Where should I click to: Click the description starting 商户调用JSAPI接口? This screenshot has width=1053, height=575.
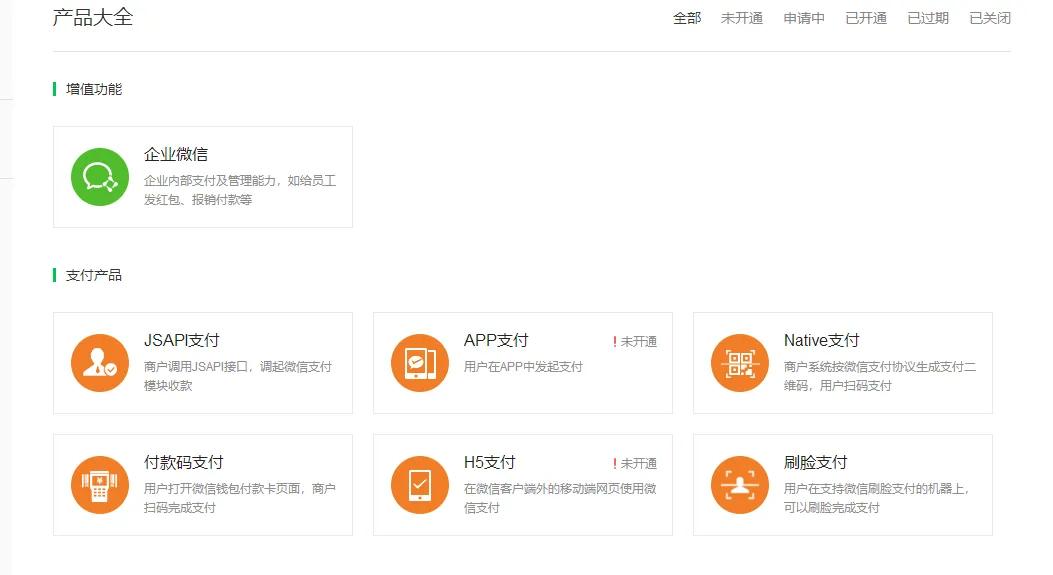238,376
